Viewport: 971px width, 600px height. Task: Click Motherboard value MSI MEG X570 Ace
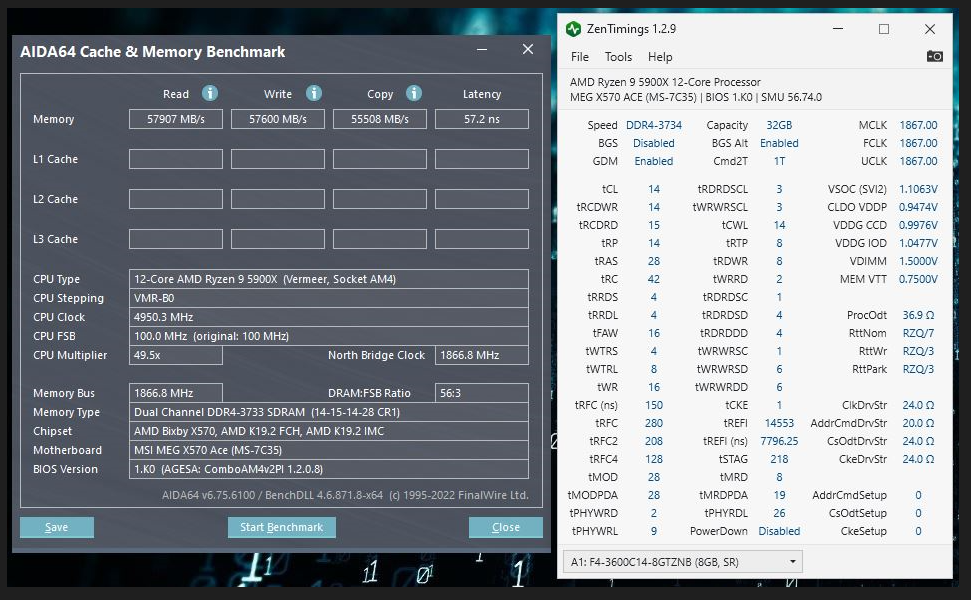click(329, 450)
